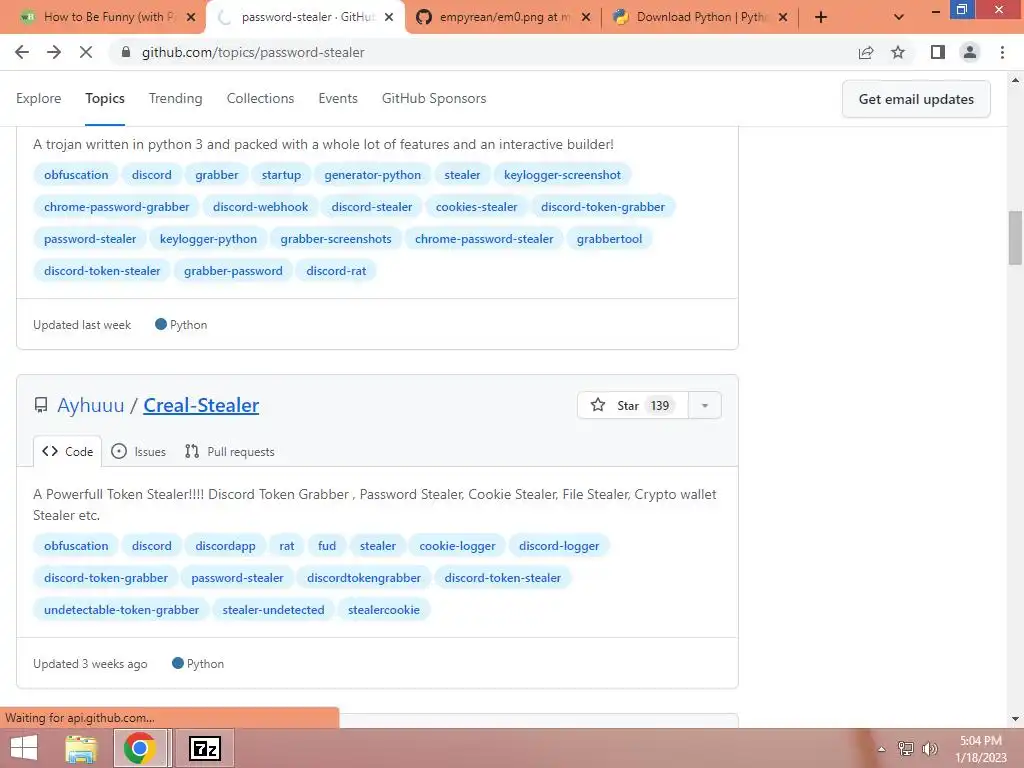1024x768 pixels.
Task: Stop loading the page with the X icon
Action: pyautogui.click(x=86, y=52)
